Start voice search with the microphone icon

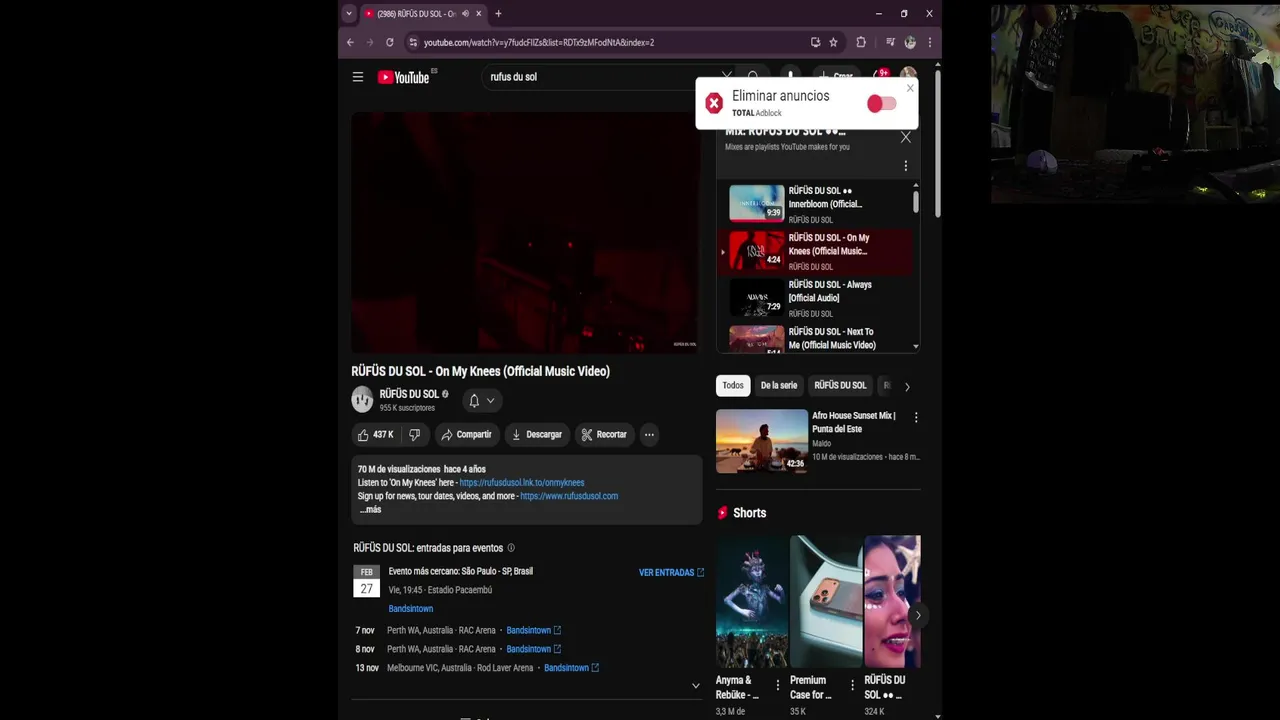(x=790, y=76)
